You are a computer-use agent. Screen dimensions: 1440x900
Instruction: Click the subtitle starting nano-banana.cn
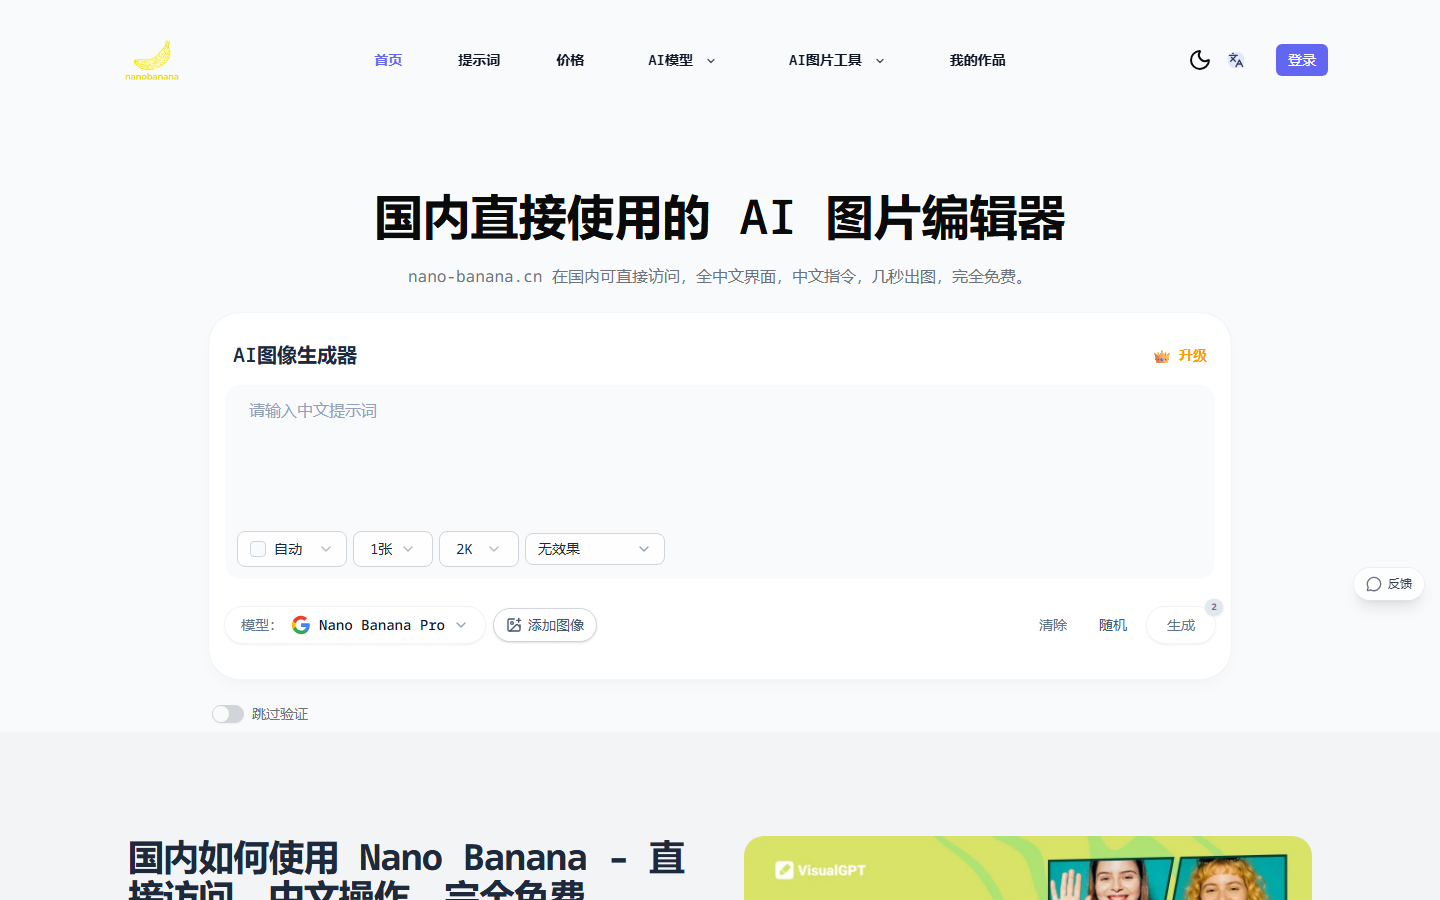[720, 276]
